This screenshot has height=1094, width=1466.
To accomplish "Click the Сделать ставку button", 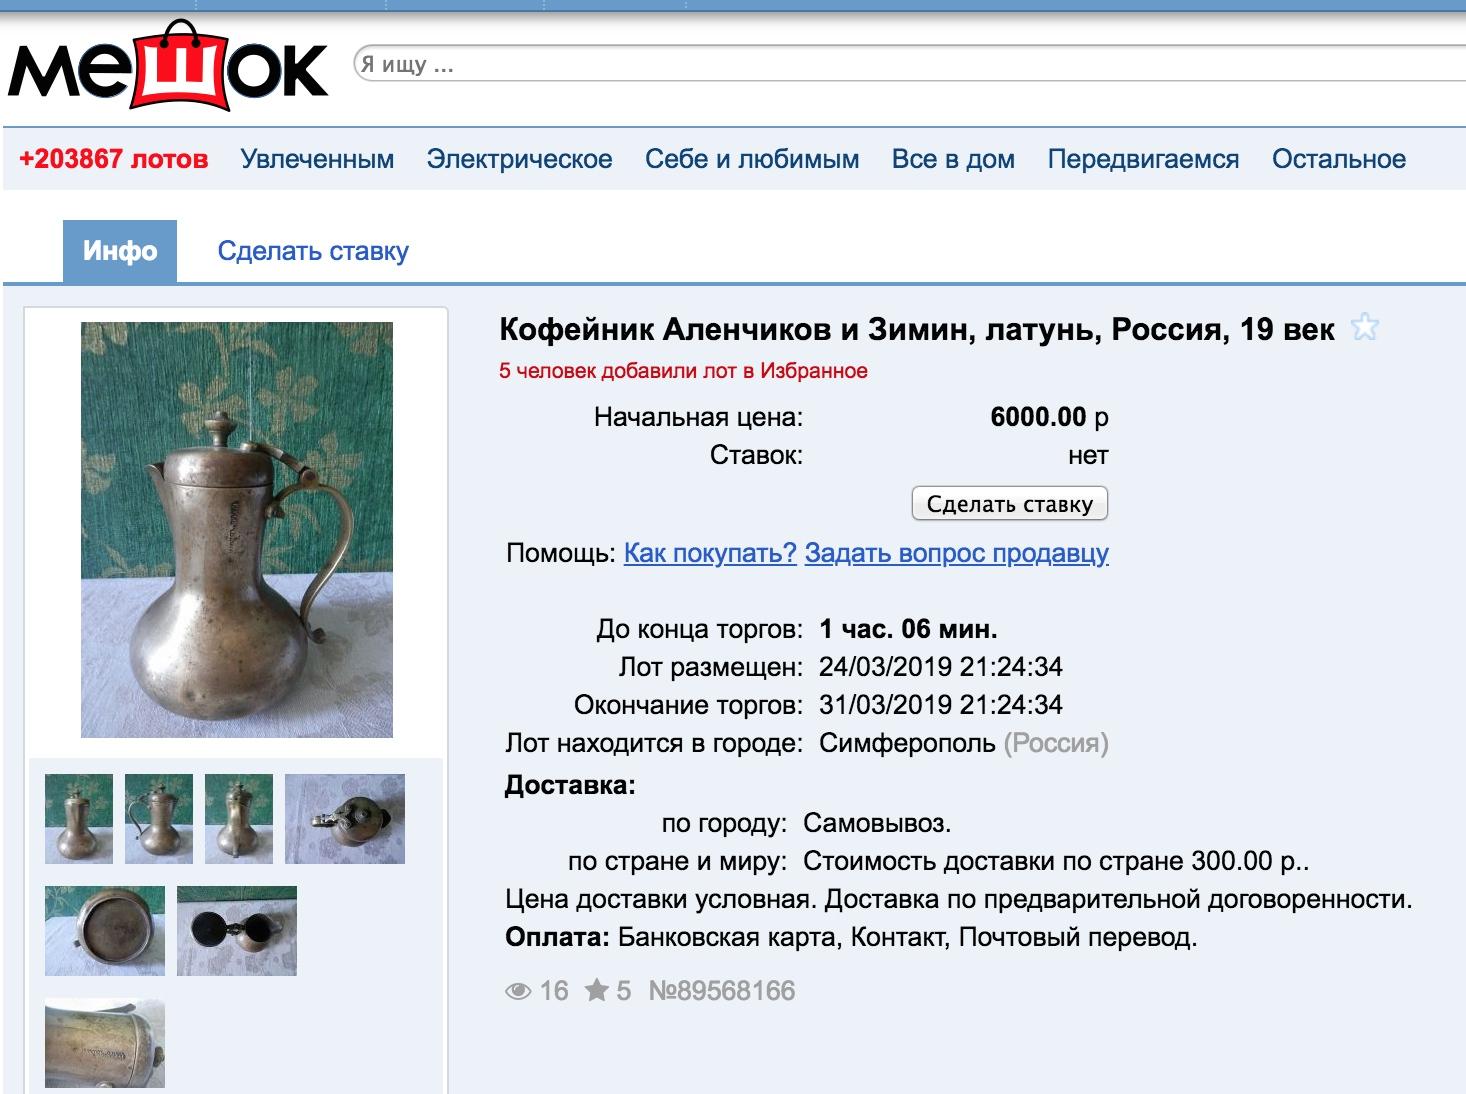I will pos(1010,504).
